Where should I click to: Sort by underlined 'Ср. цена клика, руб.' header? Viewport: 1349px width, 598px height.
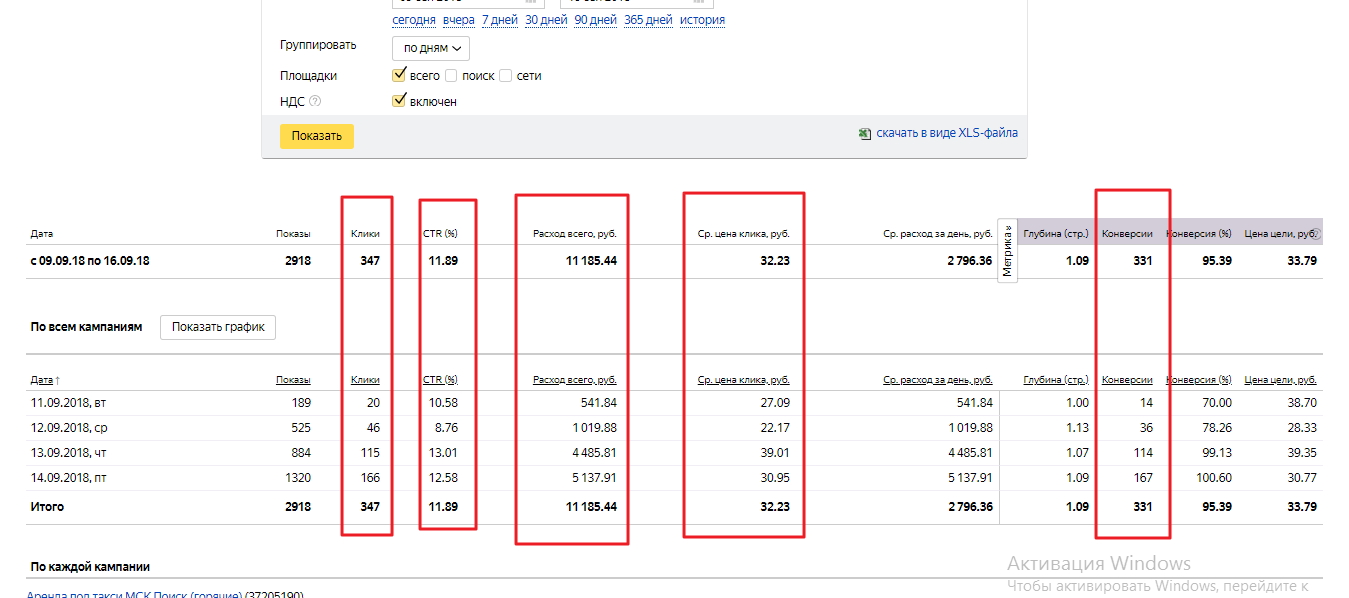click(x=744, y=380)
